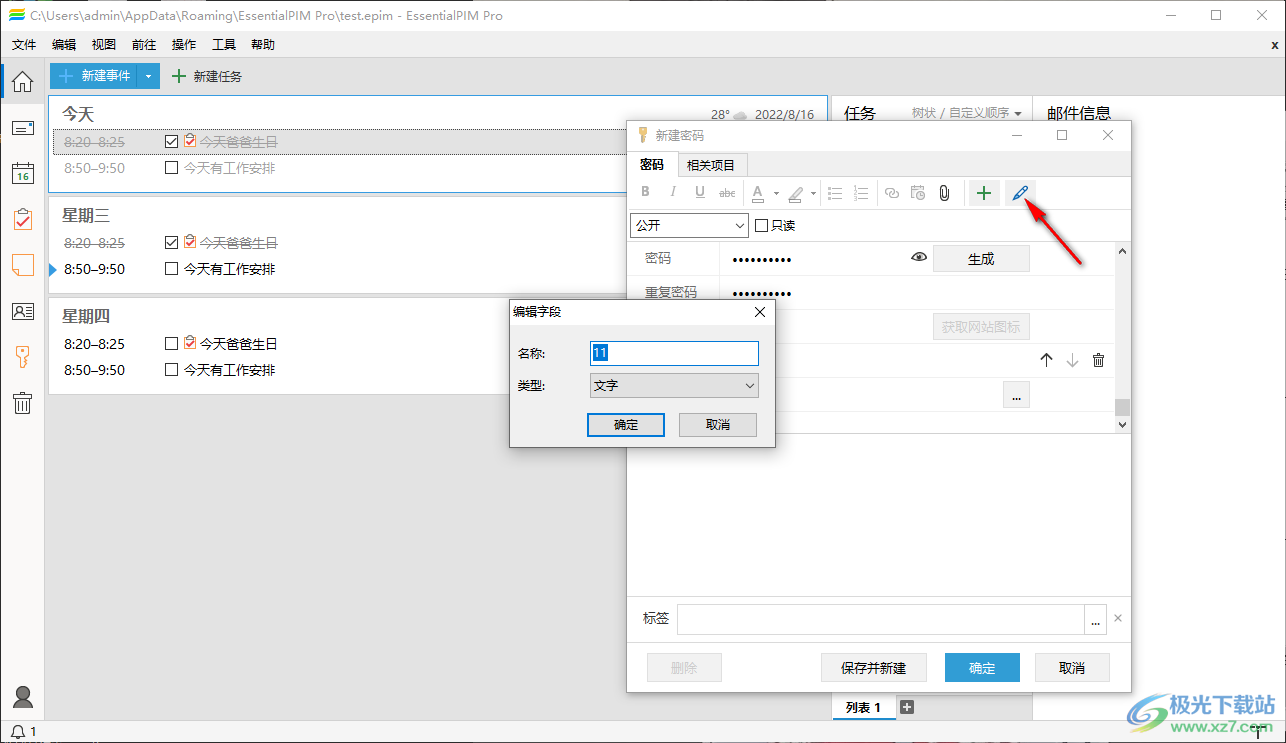Toggle bold formatting in password dialog
Screen dimensions: 1286x743
(x=645, y=193)
